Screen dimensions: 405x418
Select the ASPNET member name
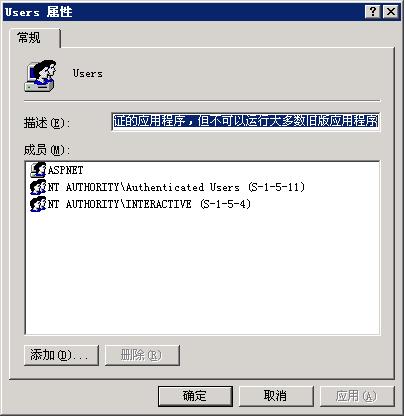pyautogui.click(x=65, y=170)
